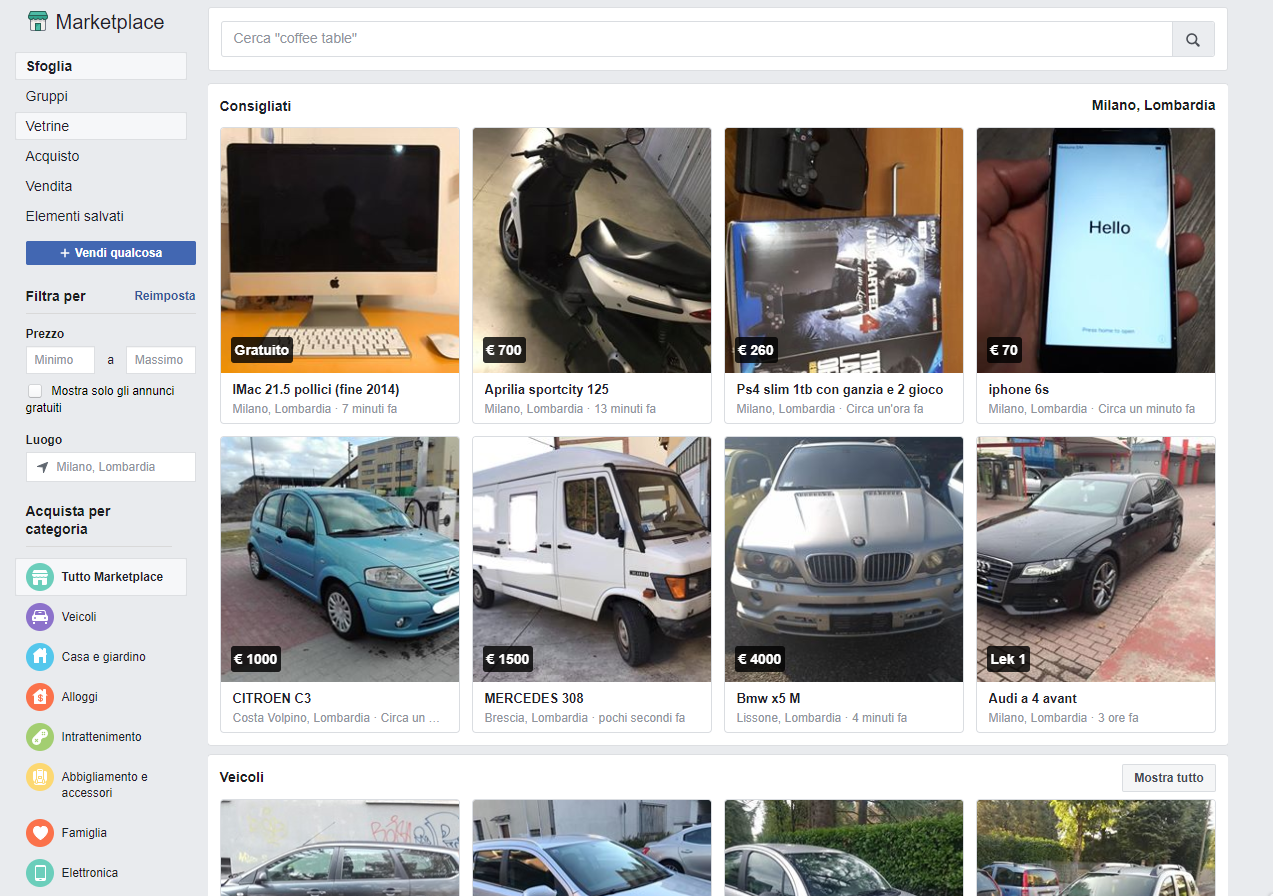Click the Massimo price input
This screenshot has height=896, width=1273.
161,360
